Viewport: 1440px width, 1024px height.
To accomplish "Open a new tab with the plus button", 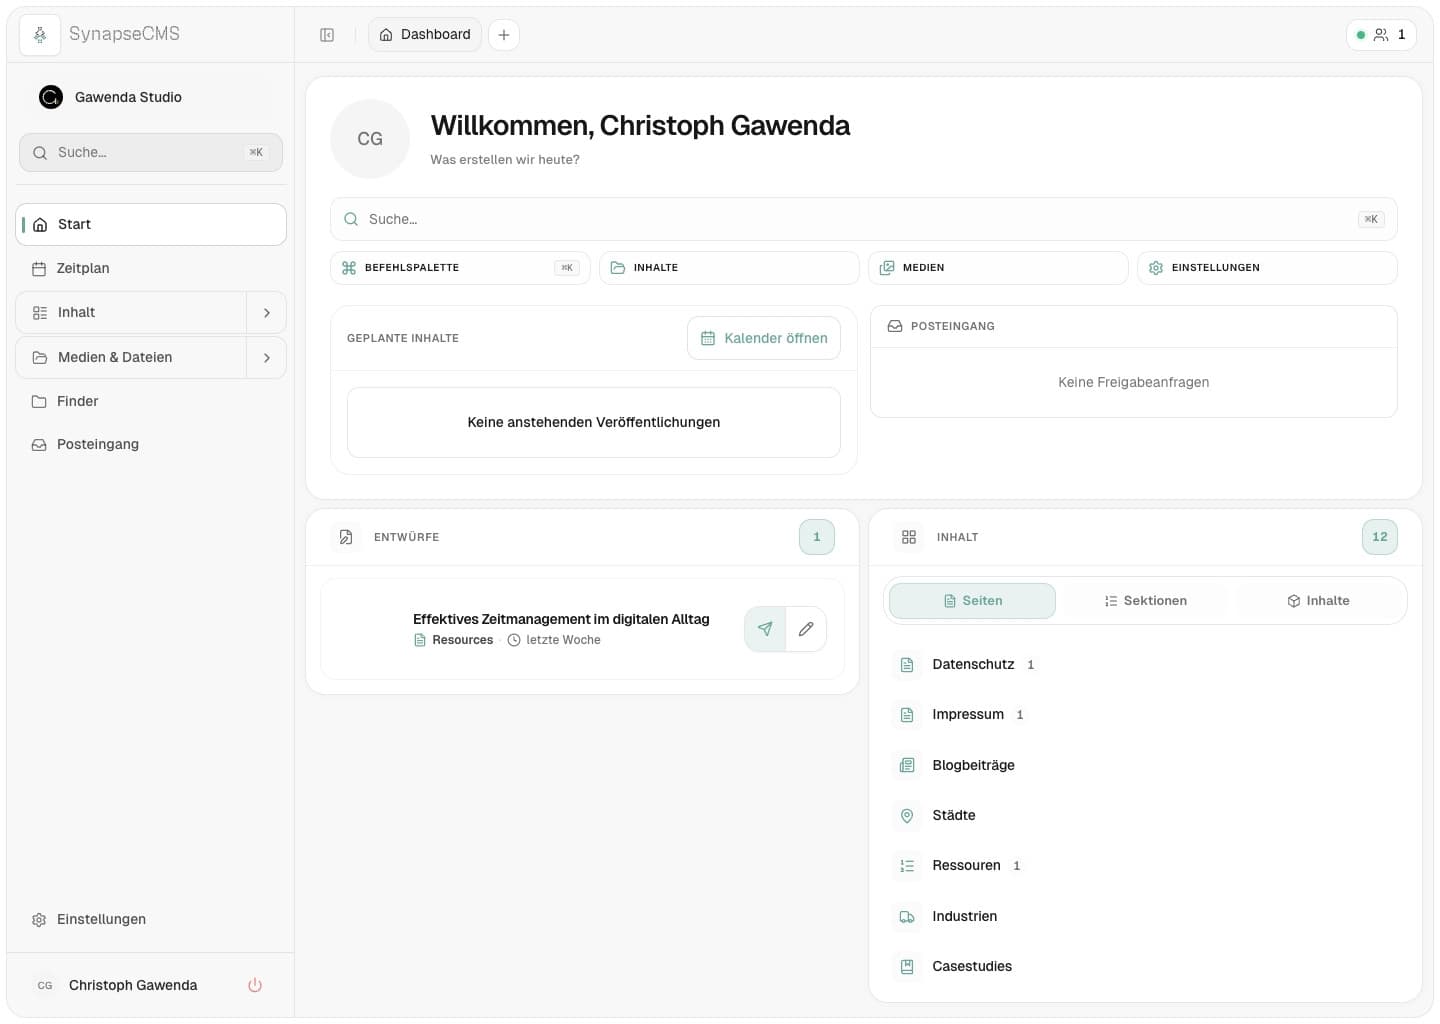I will pos(504,34).
